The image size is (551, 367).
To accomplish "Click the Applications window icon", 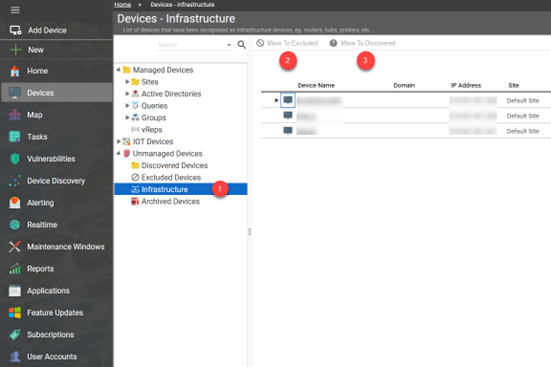I will point(15,291).
